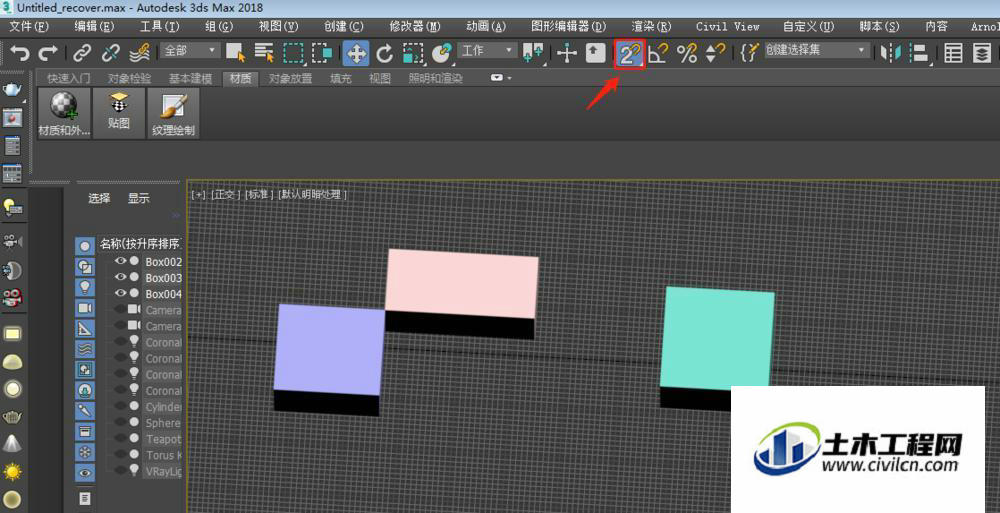This screenshot has height=513, width=1000.
Task: Activate the Select and Scale tool
Action: click(413, 52)
